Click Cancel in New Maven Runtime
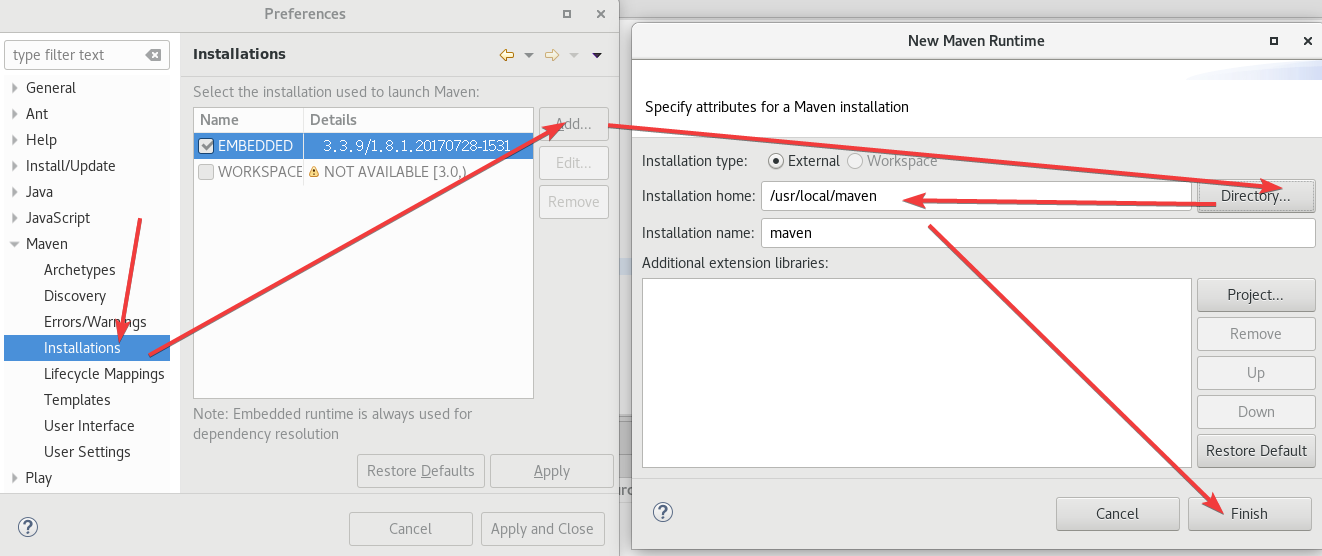 [x=1118, y=514]
